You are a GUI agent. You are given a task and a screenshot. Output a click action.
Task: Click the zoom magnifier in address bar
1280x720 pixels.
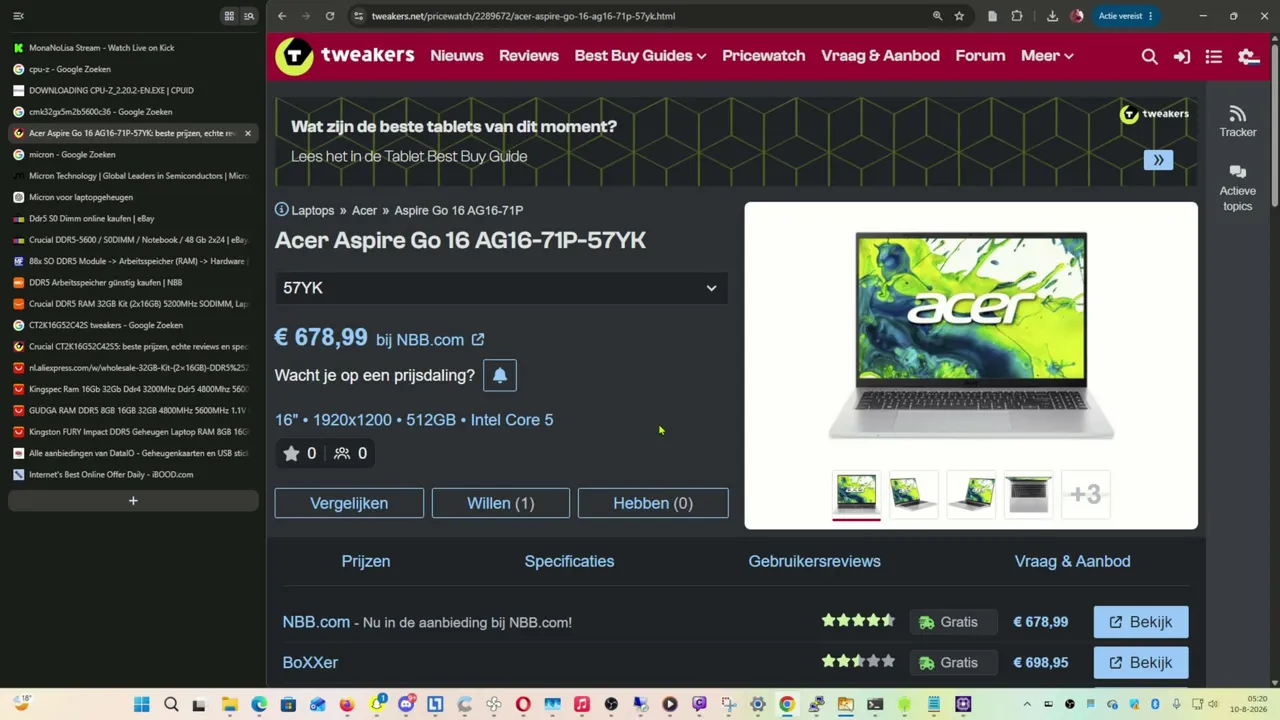(937, 16)
